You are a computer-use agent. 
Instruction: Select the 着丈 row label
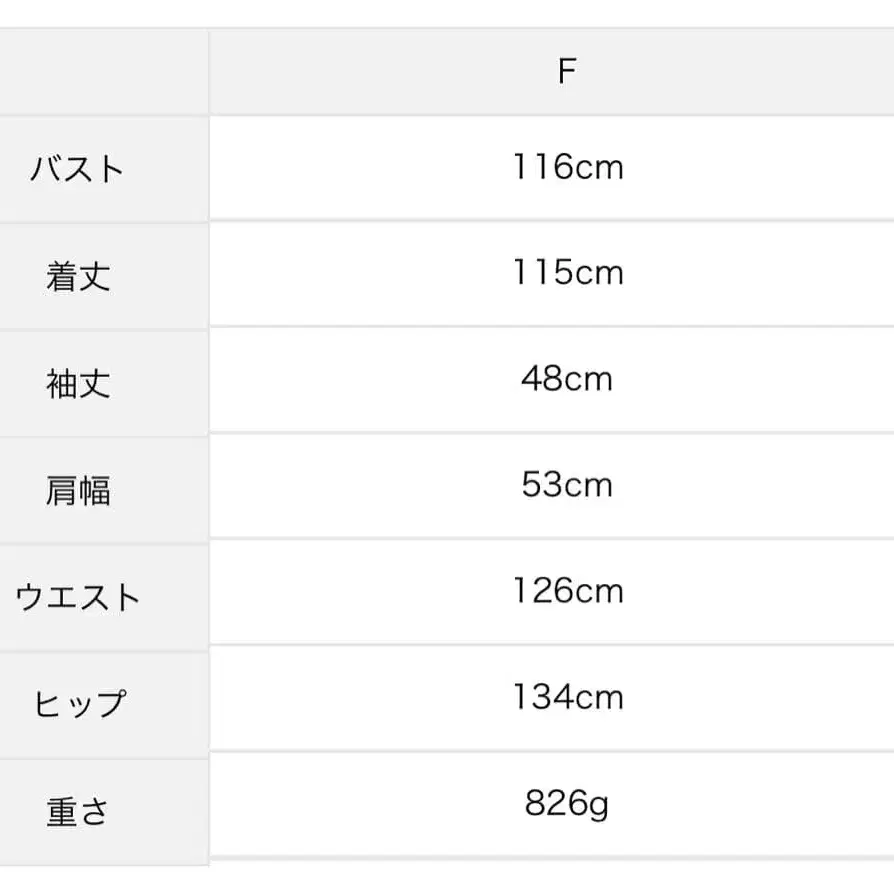point(77,276)
